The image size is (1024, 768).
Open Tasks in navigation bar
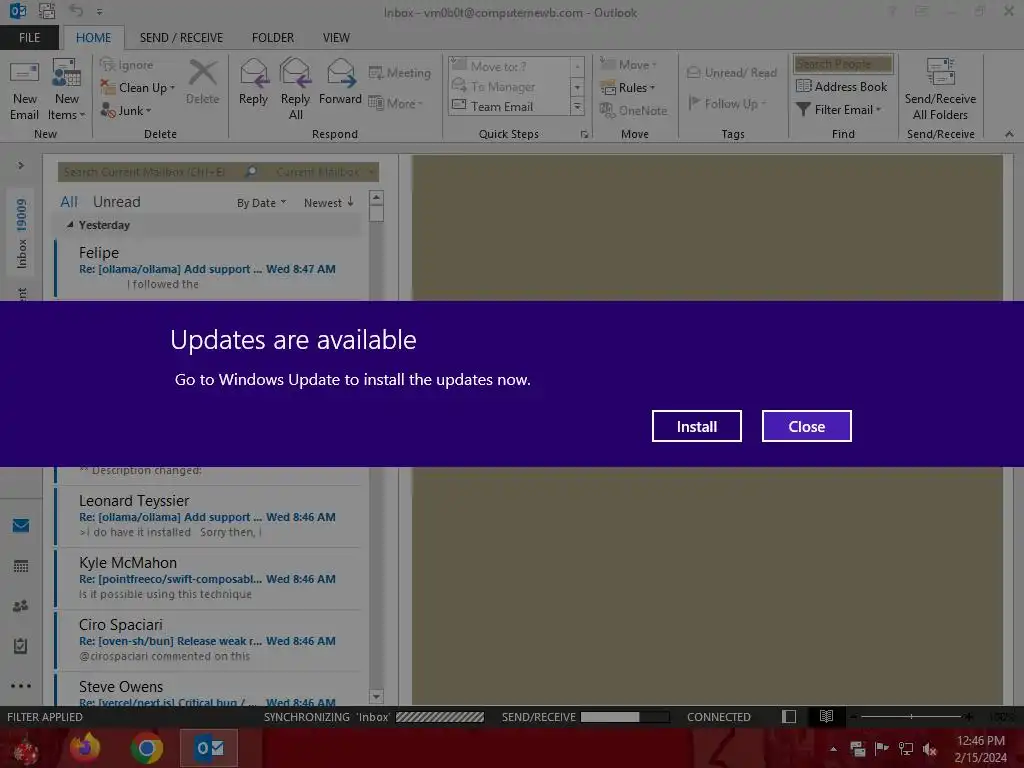pyautogui.click(x=21, y=646)
